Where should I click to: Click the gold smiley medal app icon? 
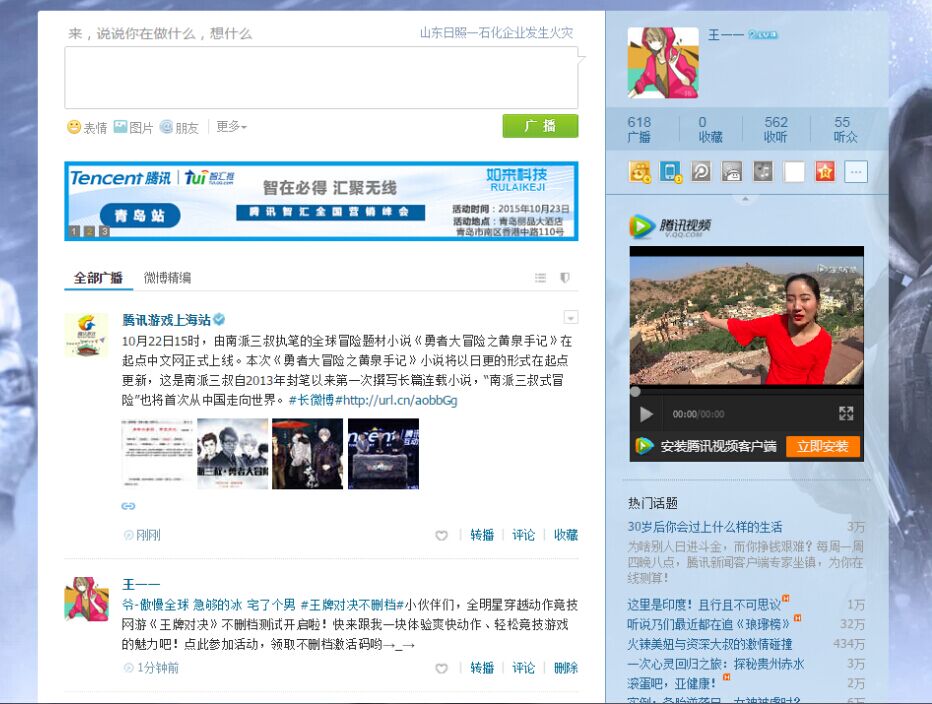[x=640, y=172]
